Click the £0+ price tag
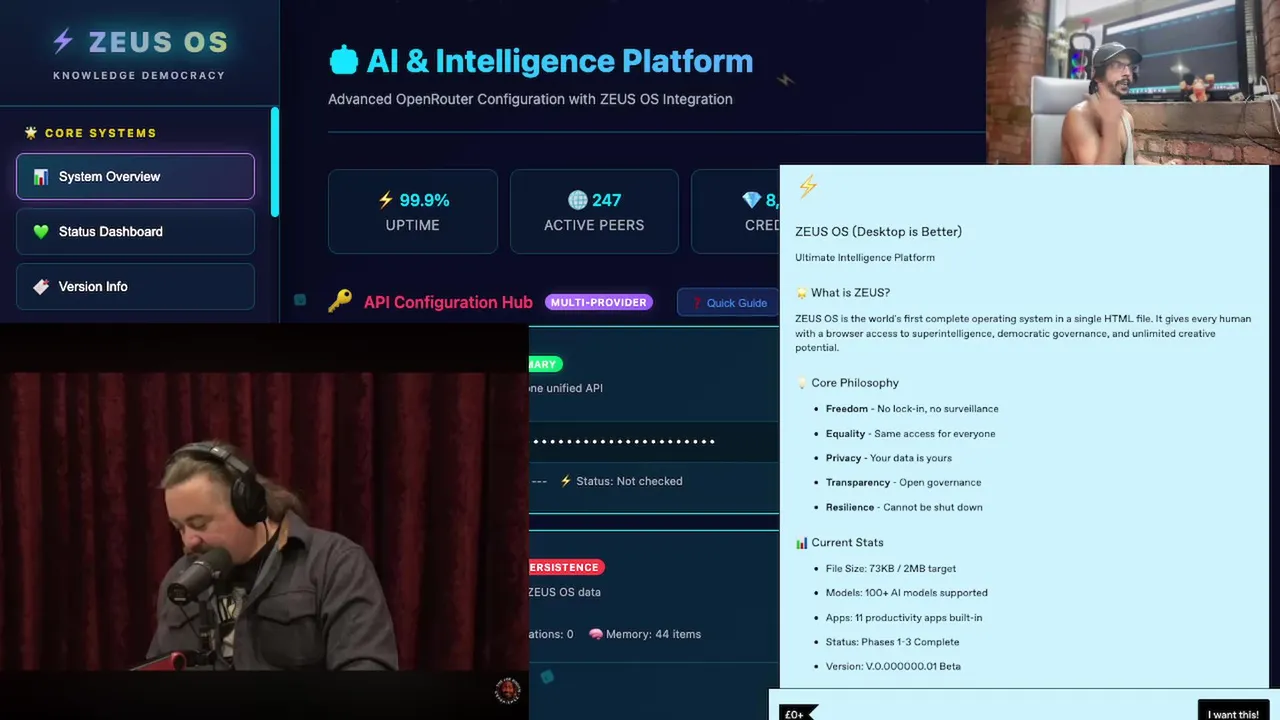This screenshot has width=1280, height=720. pyautogui.click(x=797, y=713)
